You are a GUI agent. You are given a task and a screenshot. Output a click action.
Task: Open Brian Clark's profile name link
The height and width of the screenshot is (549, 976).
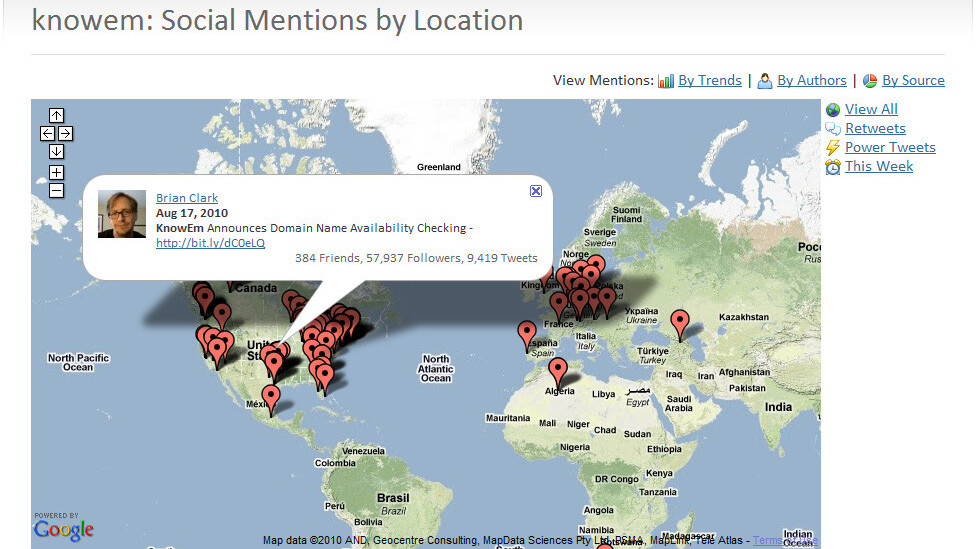tap(186, 198)
